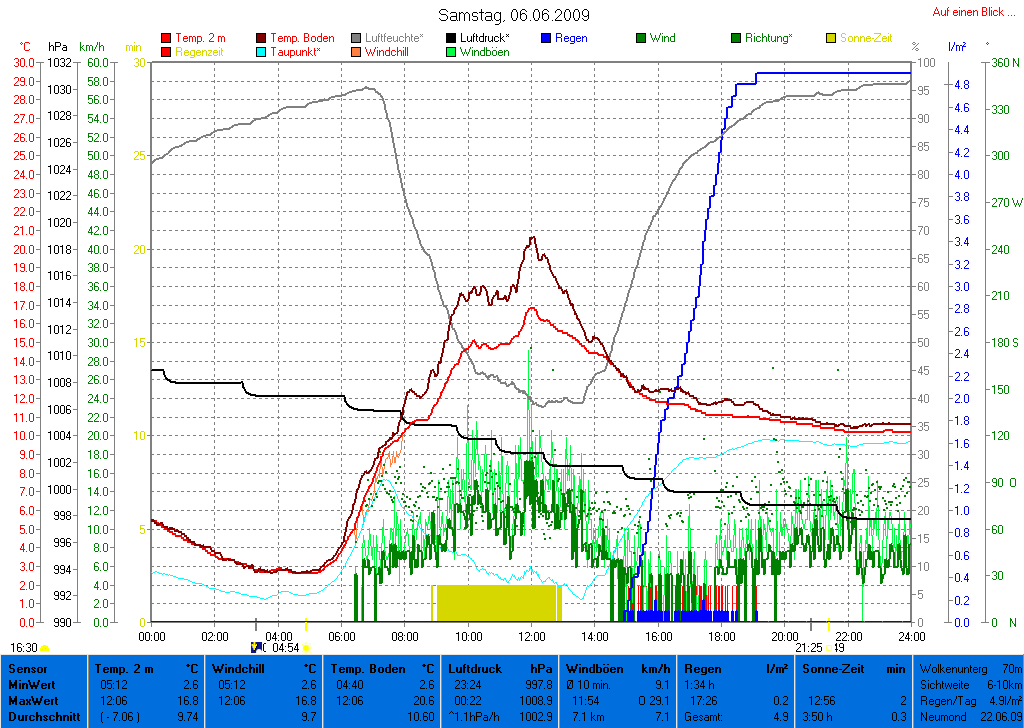This screenshot has height=728, width=1024.
Task: Click the blue Regen legend square
Action: pyautogui.click(x=546, y=38)
